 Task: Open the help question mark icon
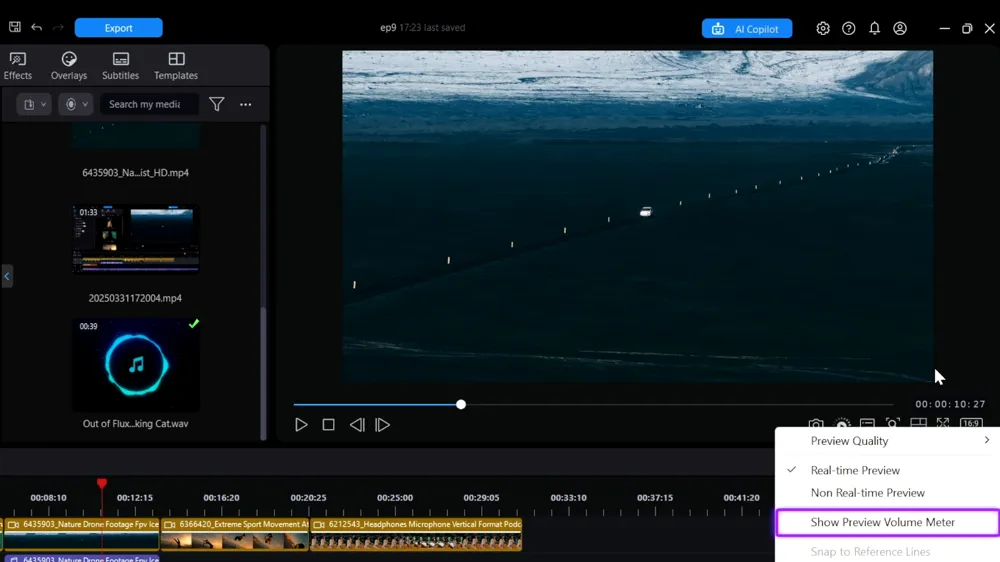pyautogui.click(x=848, y=28)
